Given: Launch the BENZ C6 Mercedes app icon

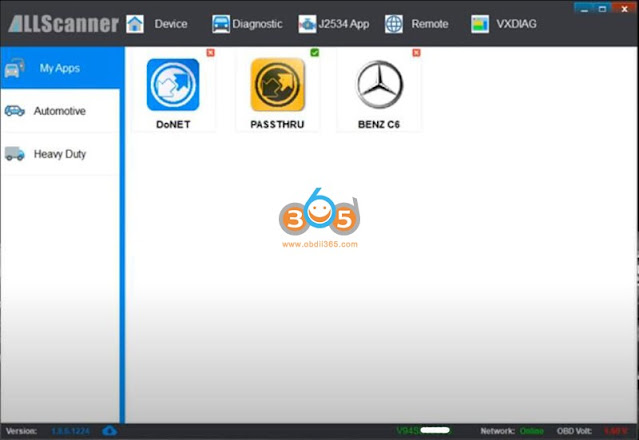Looking at the screenshot, I should pos(379,85).
